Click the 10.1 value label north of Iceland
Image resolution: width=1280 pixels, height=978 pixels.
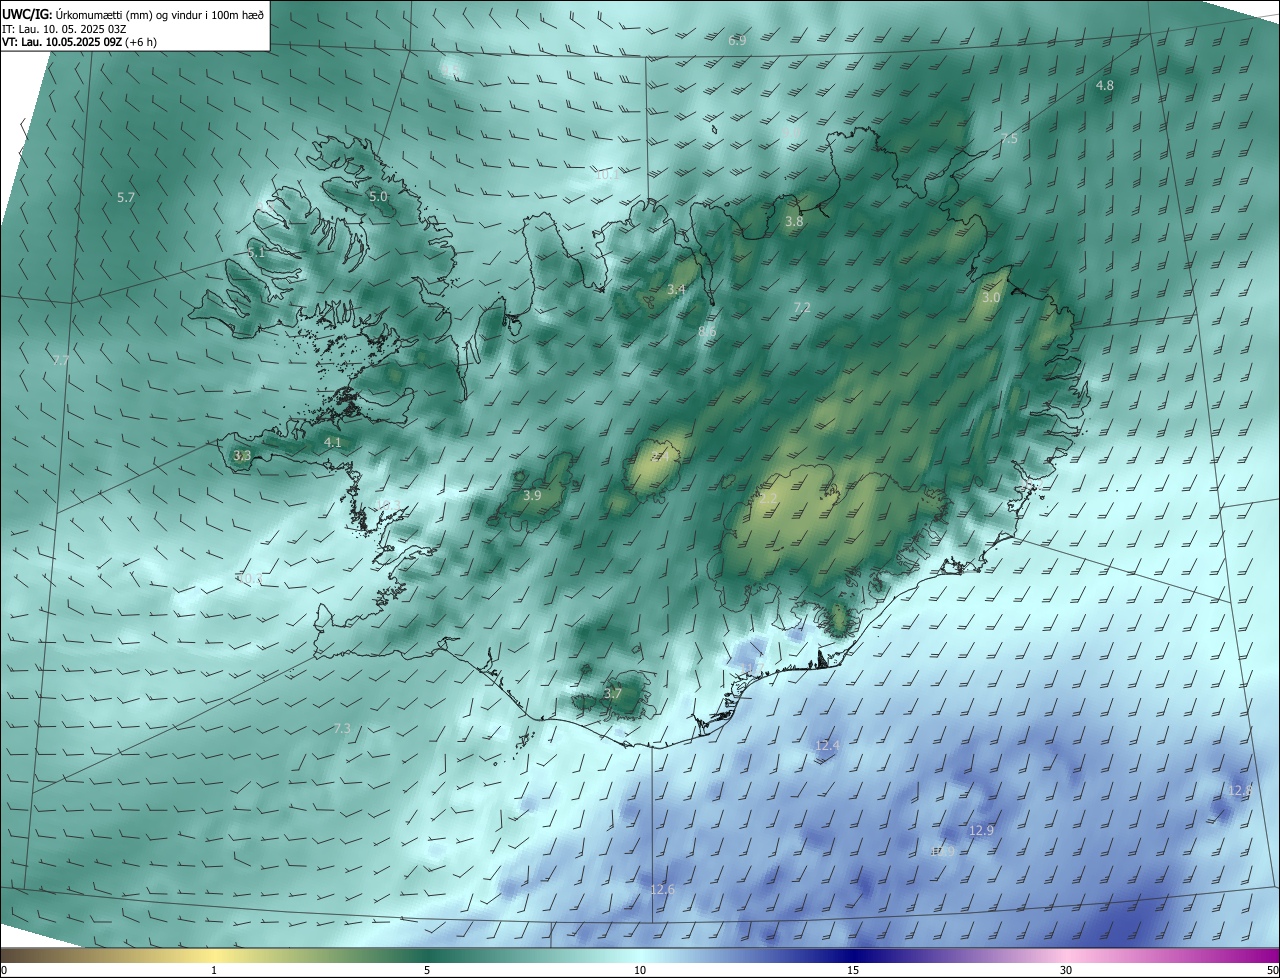605,174
